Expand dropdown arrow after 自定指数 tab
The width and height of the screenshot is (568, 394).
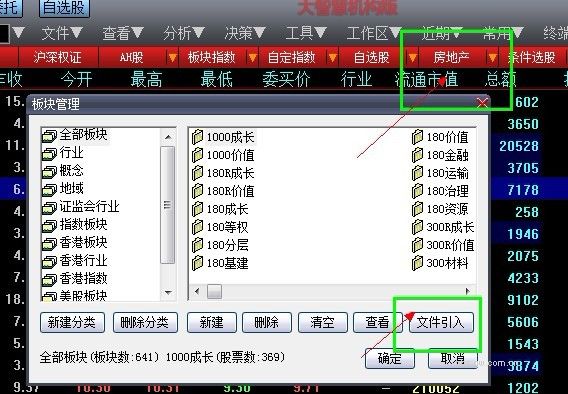pyautogui.click(x=333, y=57)
